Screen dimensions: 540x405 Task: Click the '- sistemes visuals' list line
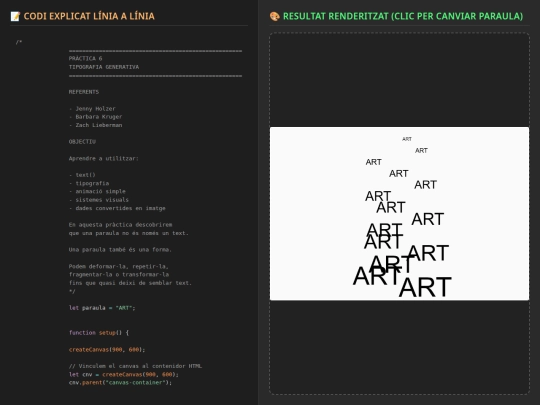click(99, 200)
